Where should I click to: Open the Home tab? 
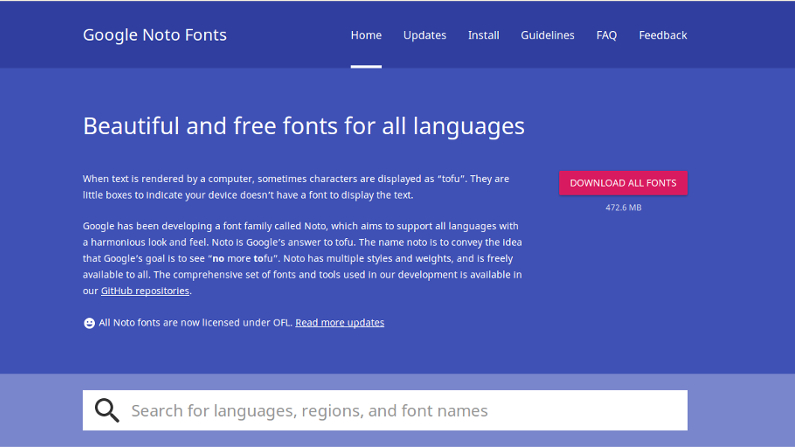coord(366,35)
